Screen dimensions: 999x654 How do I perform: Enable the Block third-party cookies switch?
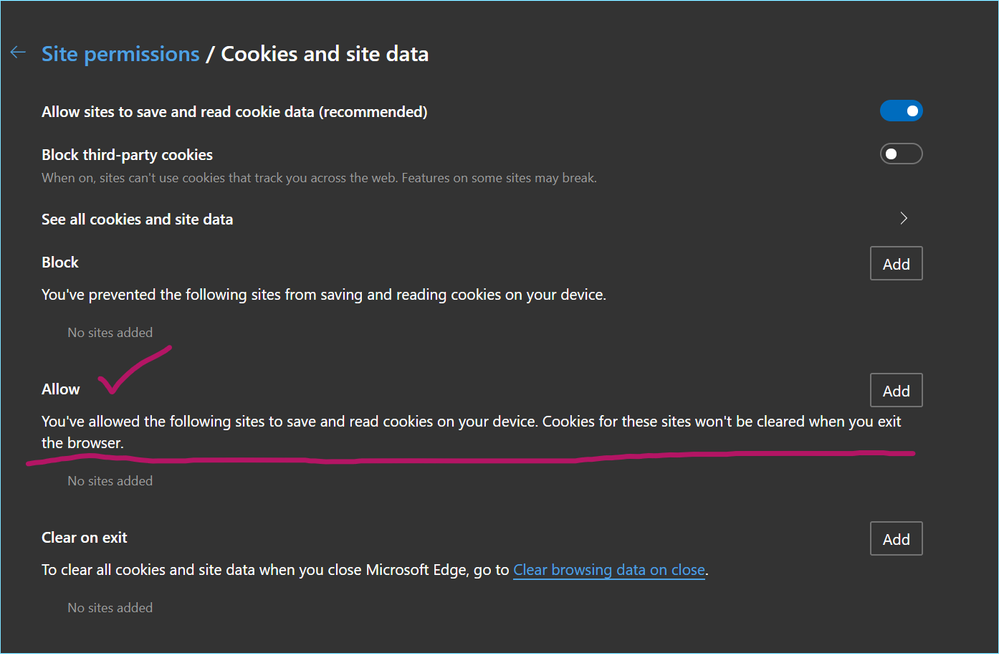coord(901,154)
